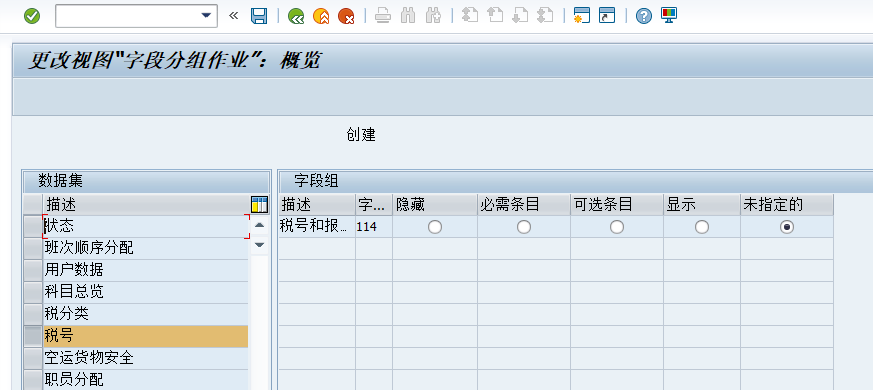Click the Print icon

[x=382, y=16]
